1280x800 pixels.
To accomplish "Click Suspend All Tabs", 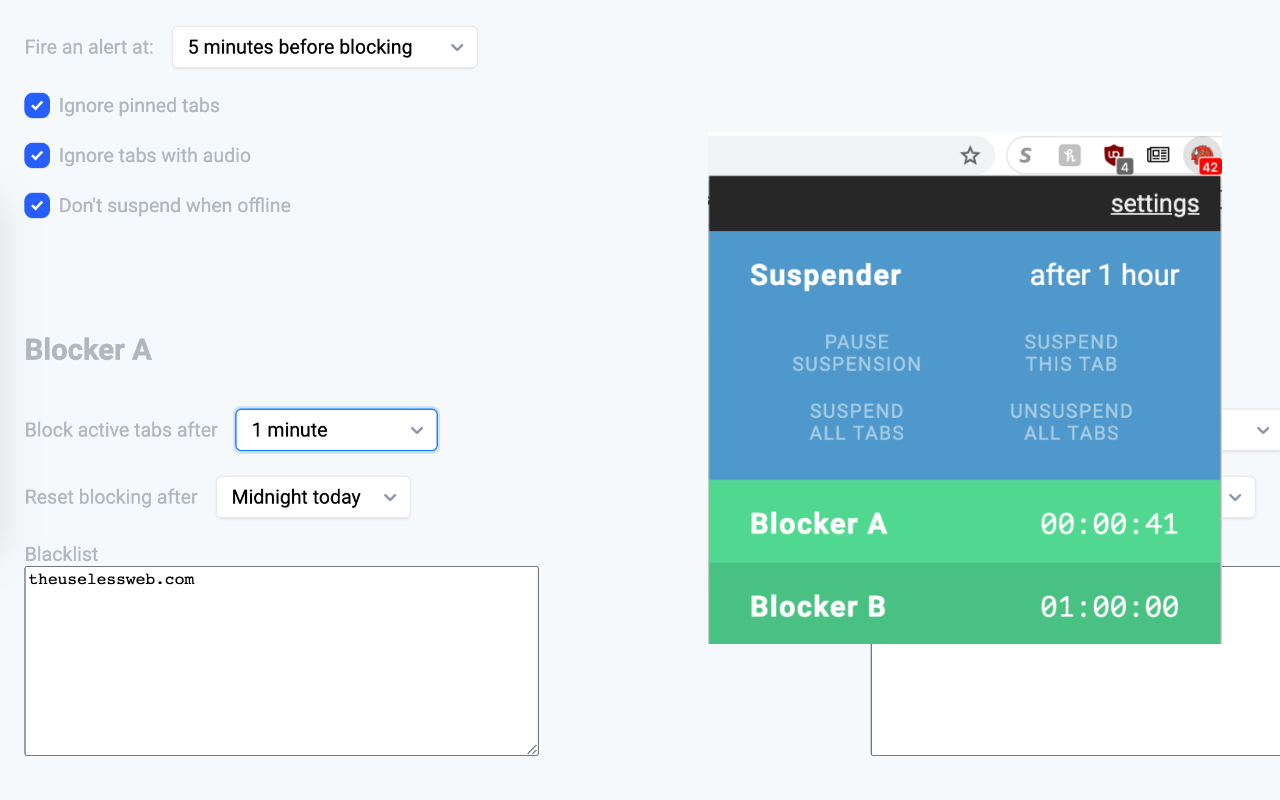I will (x=857, y=422).
